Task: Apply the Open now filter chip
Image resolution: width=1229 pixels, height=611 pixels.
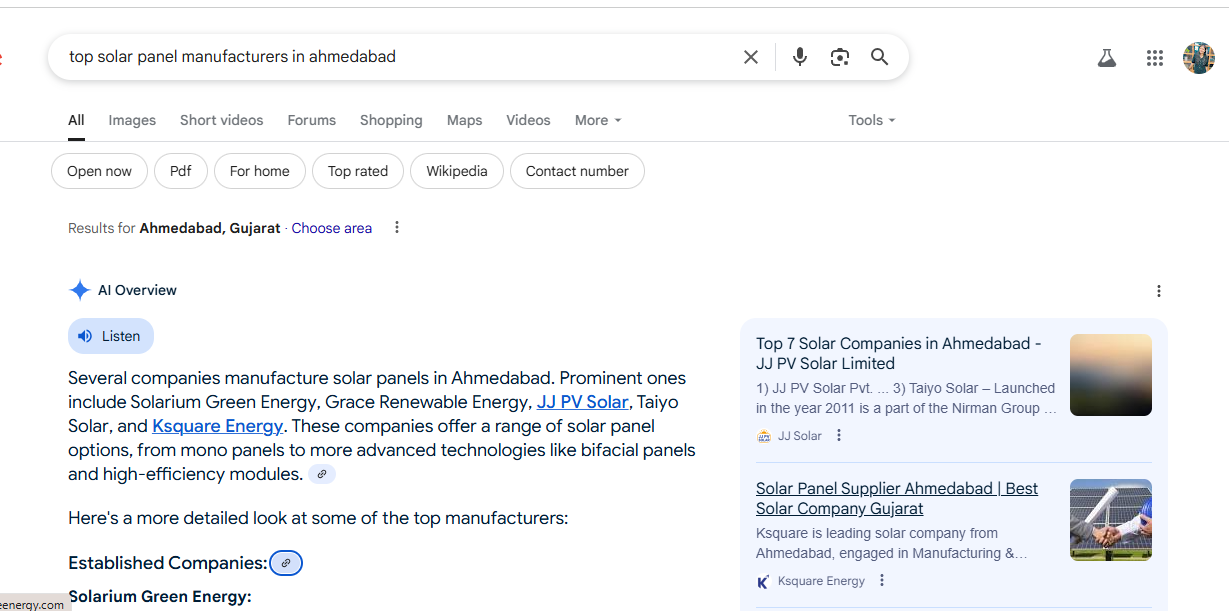Action: click(99, 171)
